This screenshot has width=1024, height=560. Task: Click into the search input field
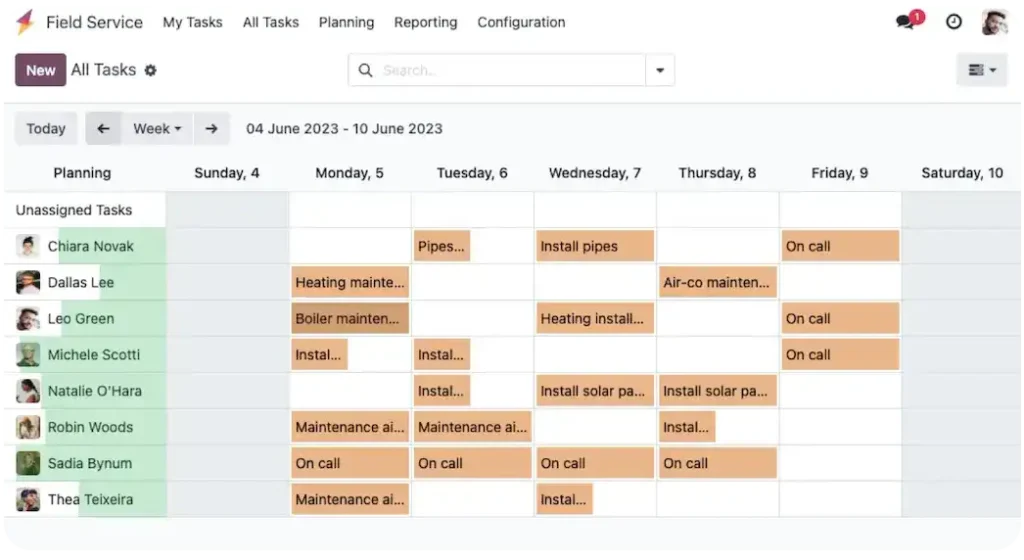tap(510, 70)
